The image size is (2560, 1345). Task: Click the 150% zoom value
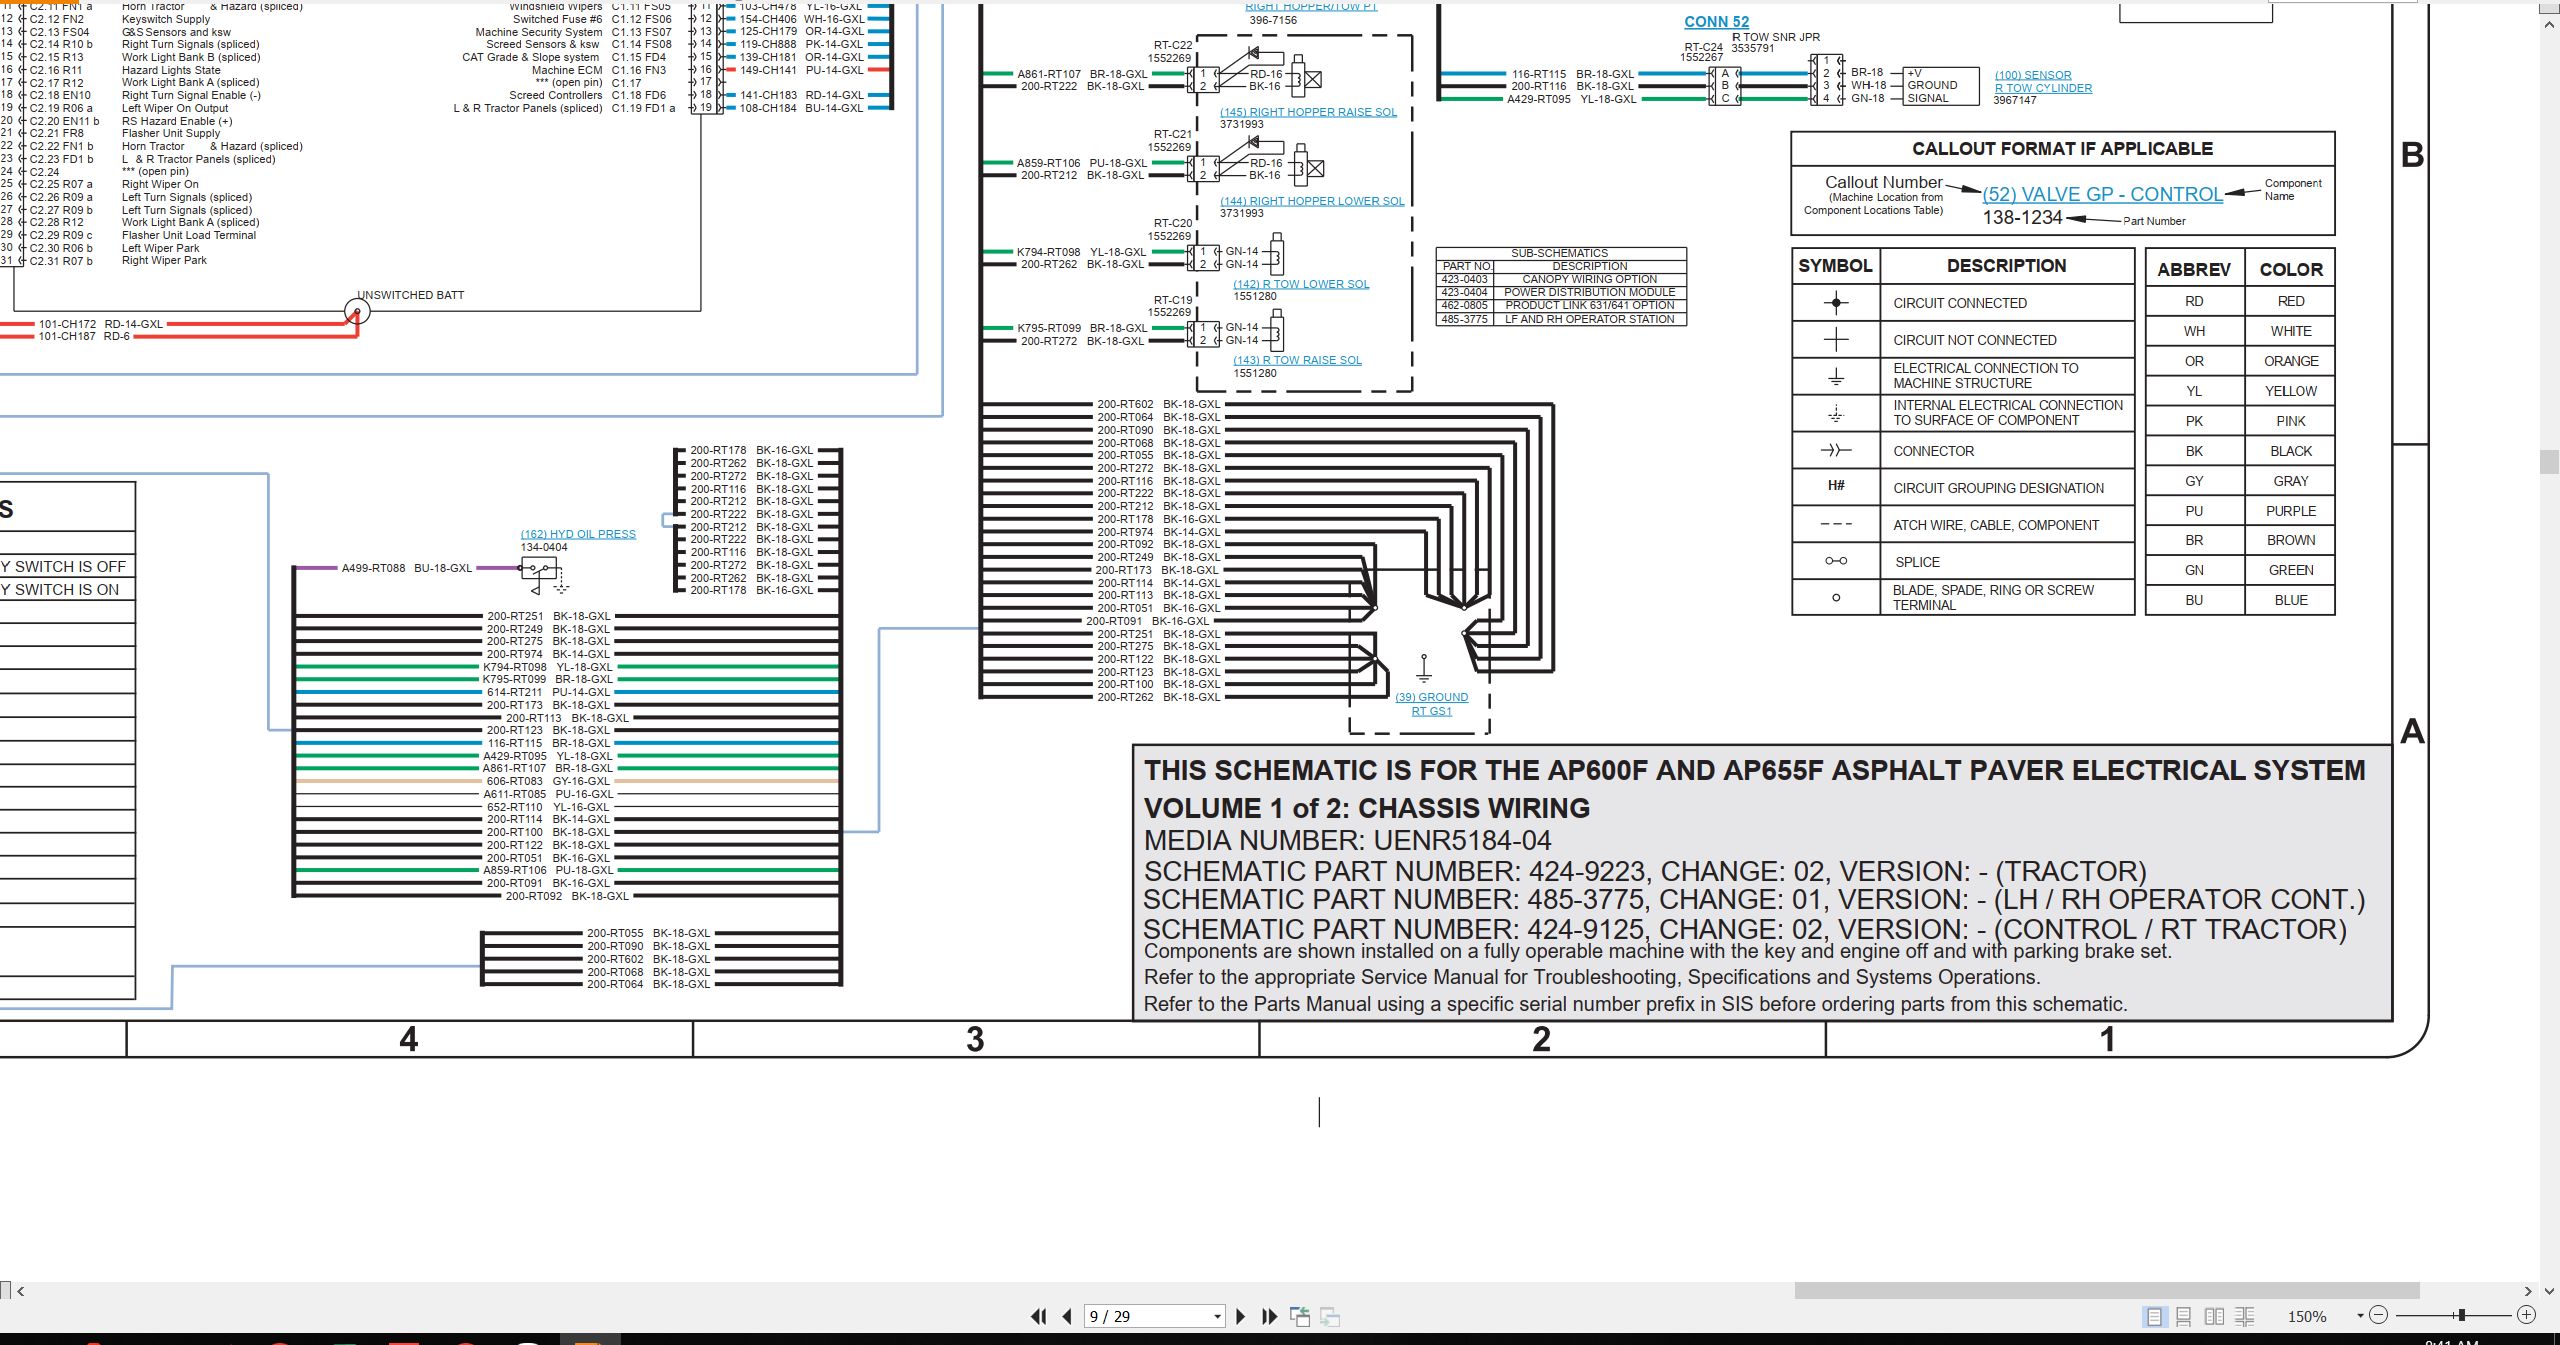tap(2307, 1317)
